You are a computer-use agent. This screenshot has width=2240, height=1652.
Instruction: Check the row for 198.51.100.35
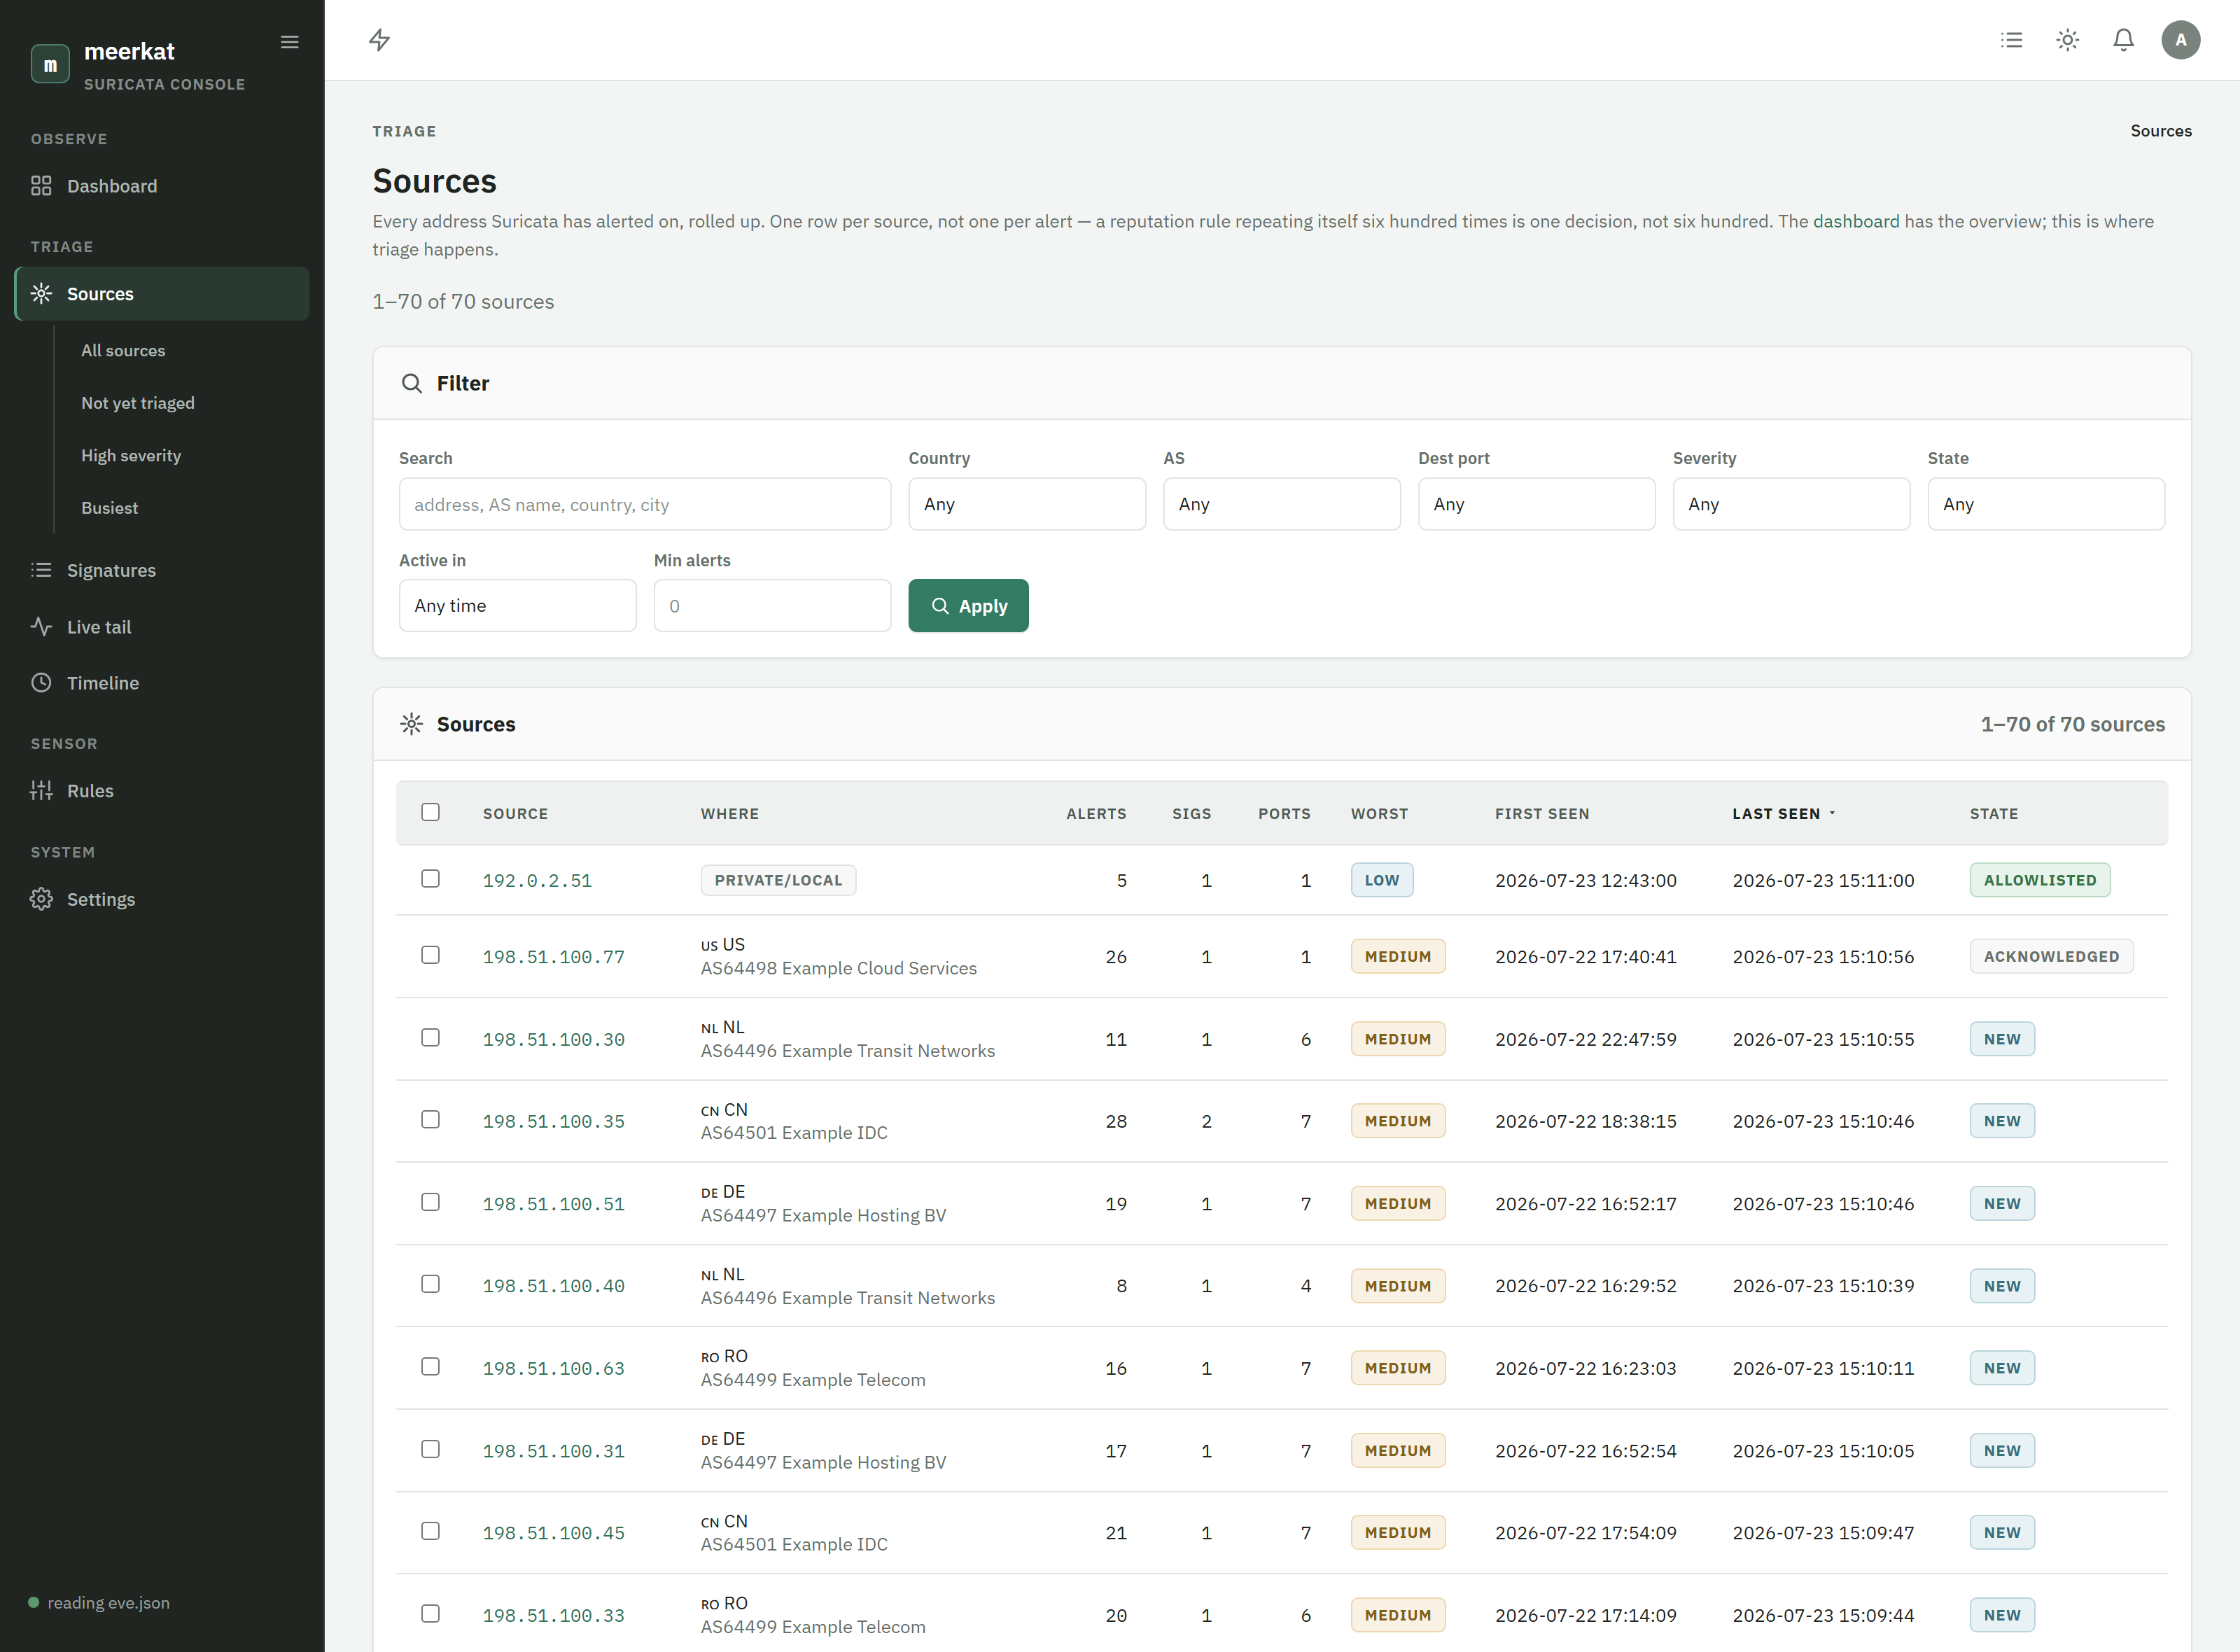click(x=430, y=1120)
